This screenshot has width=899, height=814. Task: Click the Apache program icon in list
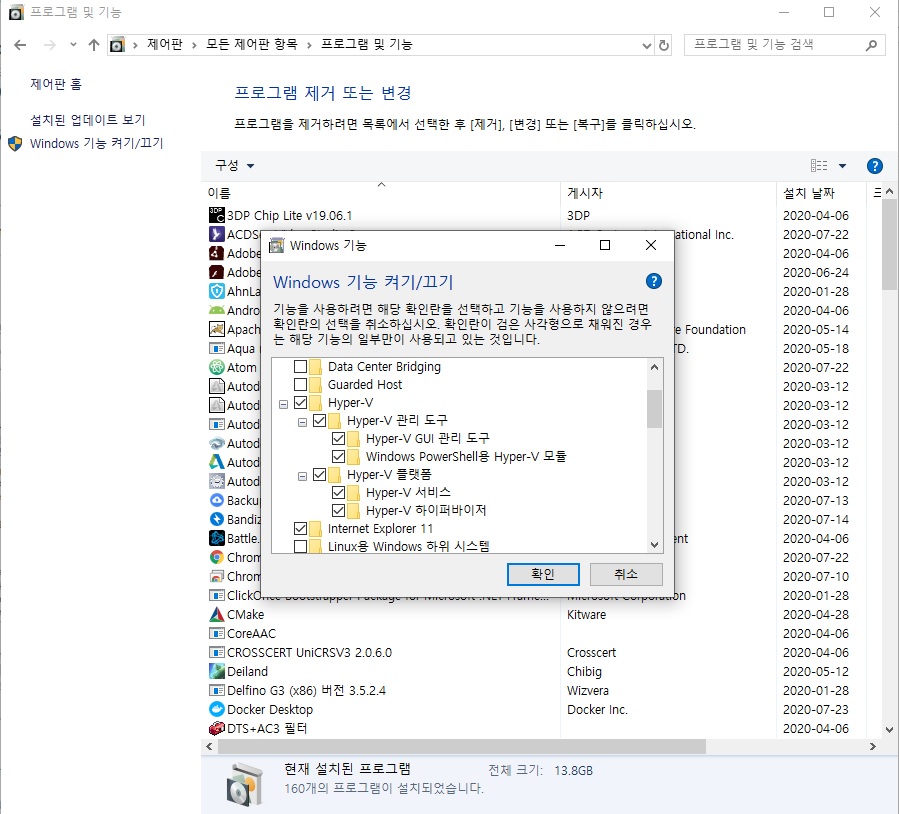[216, 329]
